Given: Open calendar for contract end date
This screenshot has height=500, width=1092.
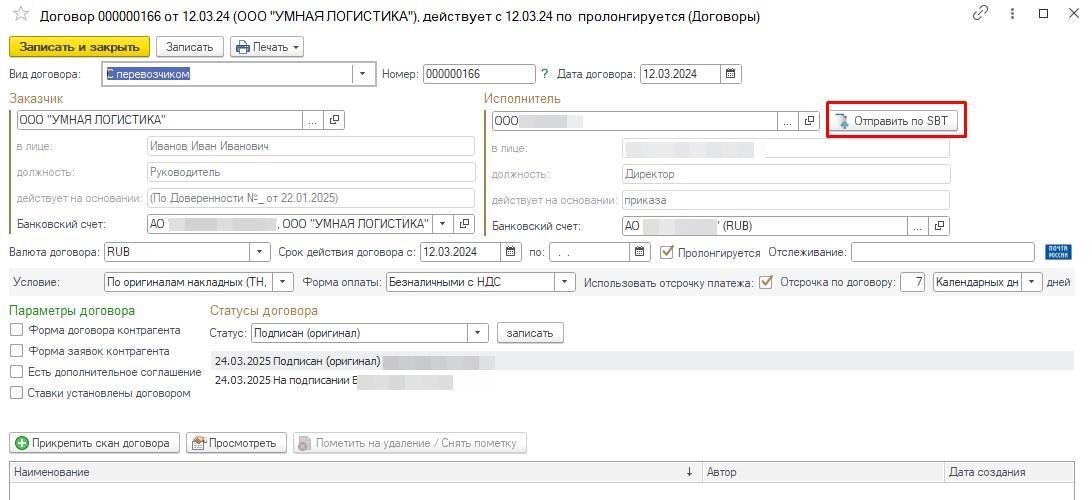Looking at the screenshot, I should click(x=640, y=252).
